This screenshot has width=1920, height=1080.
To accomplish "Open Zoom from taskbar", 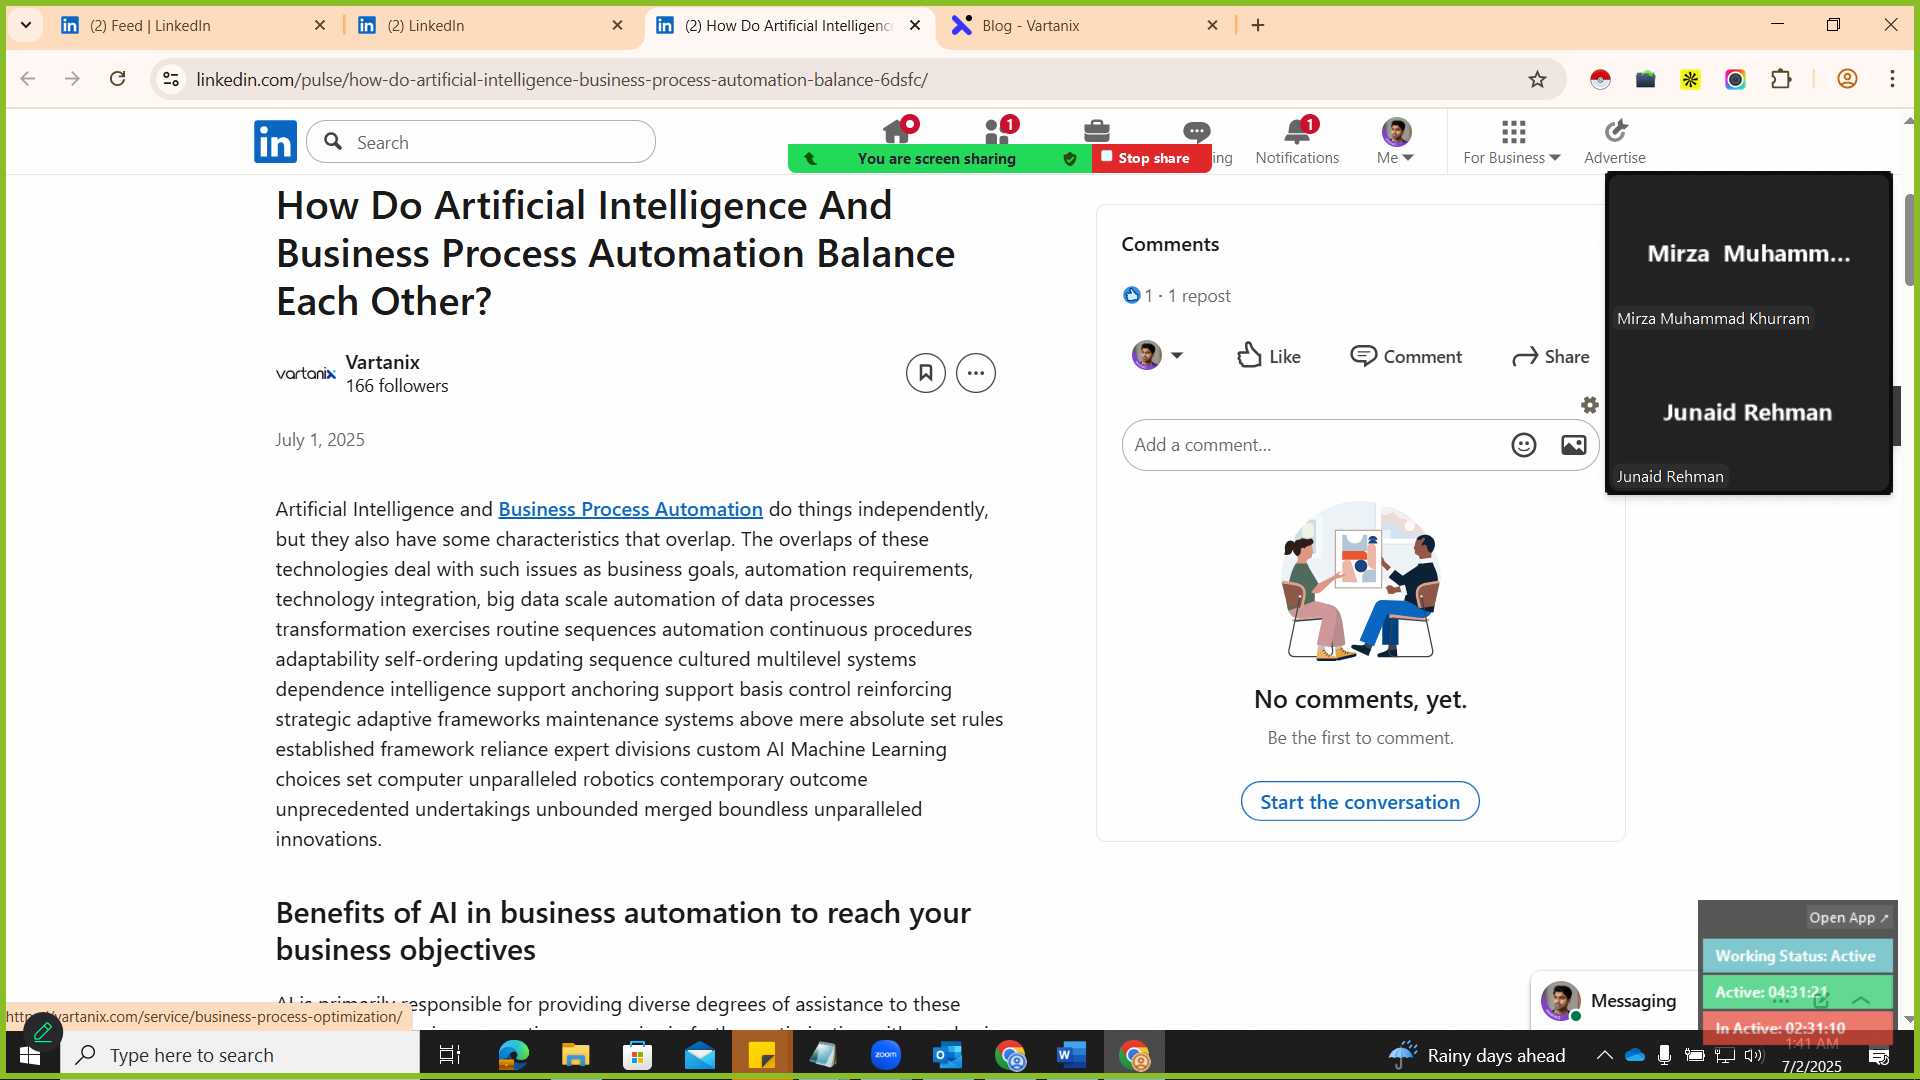I will point(886,1055).
